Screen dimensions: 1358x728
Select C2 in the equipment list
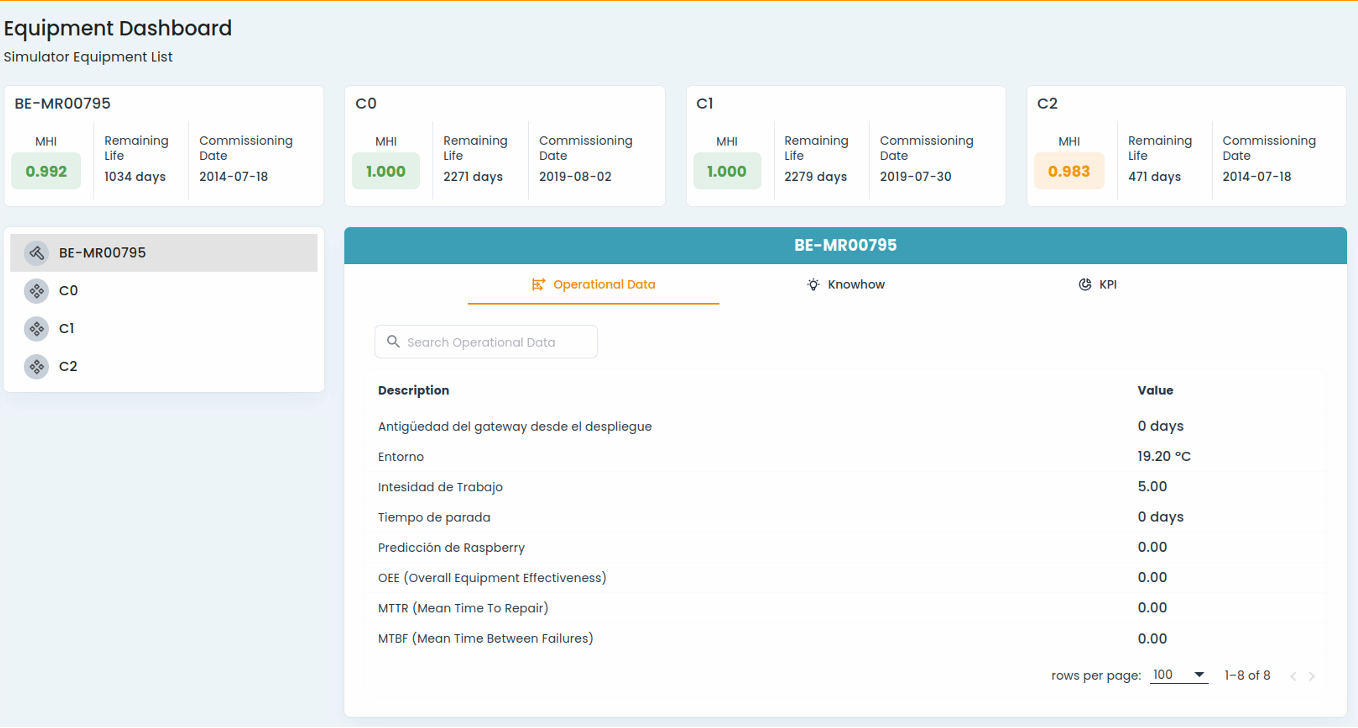[164, 367]
